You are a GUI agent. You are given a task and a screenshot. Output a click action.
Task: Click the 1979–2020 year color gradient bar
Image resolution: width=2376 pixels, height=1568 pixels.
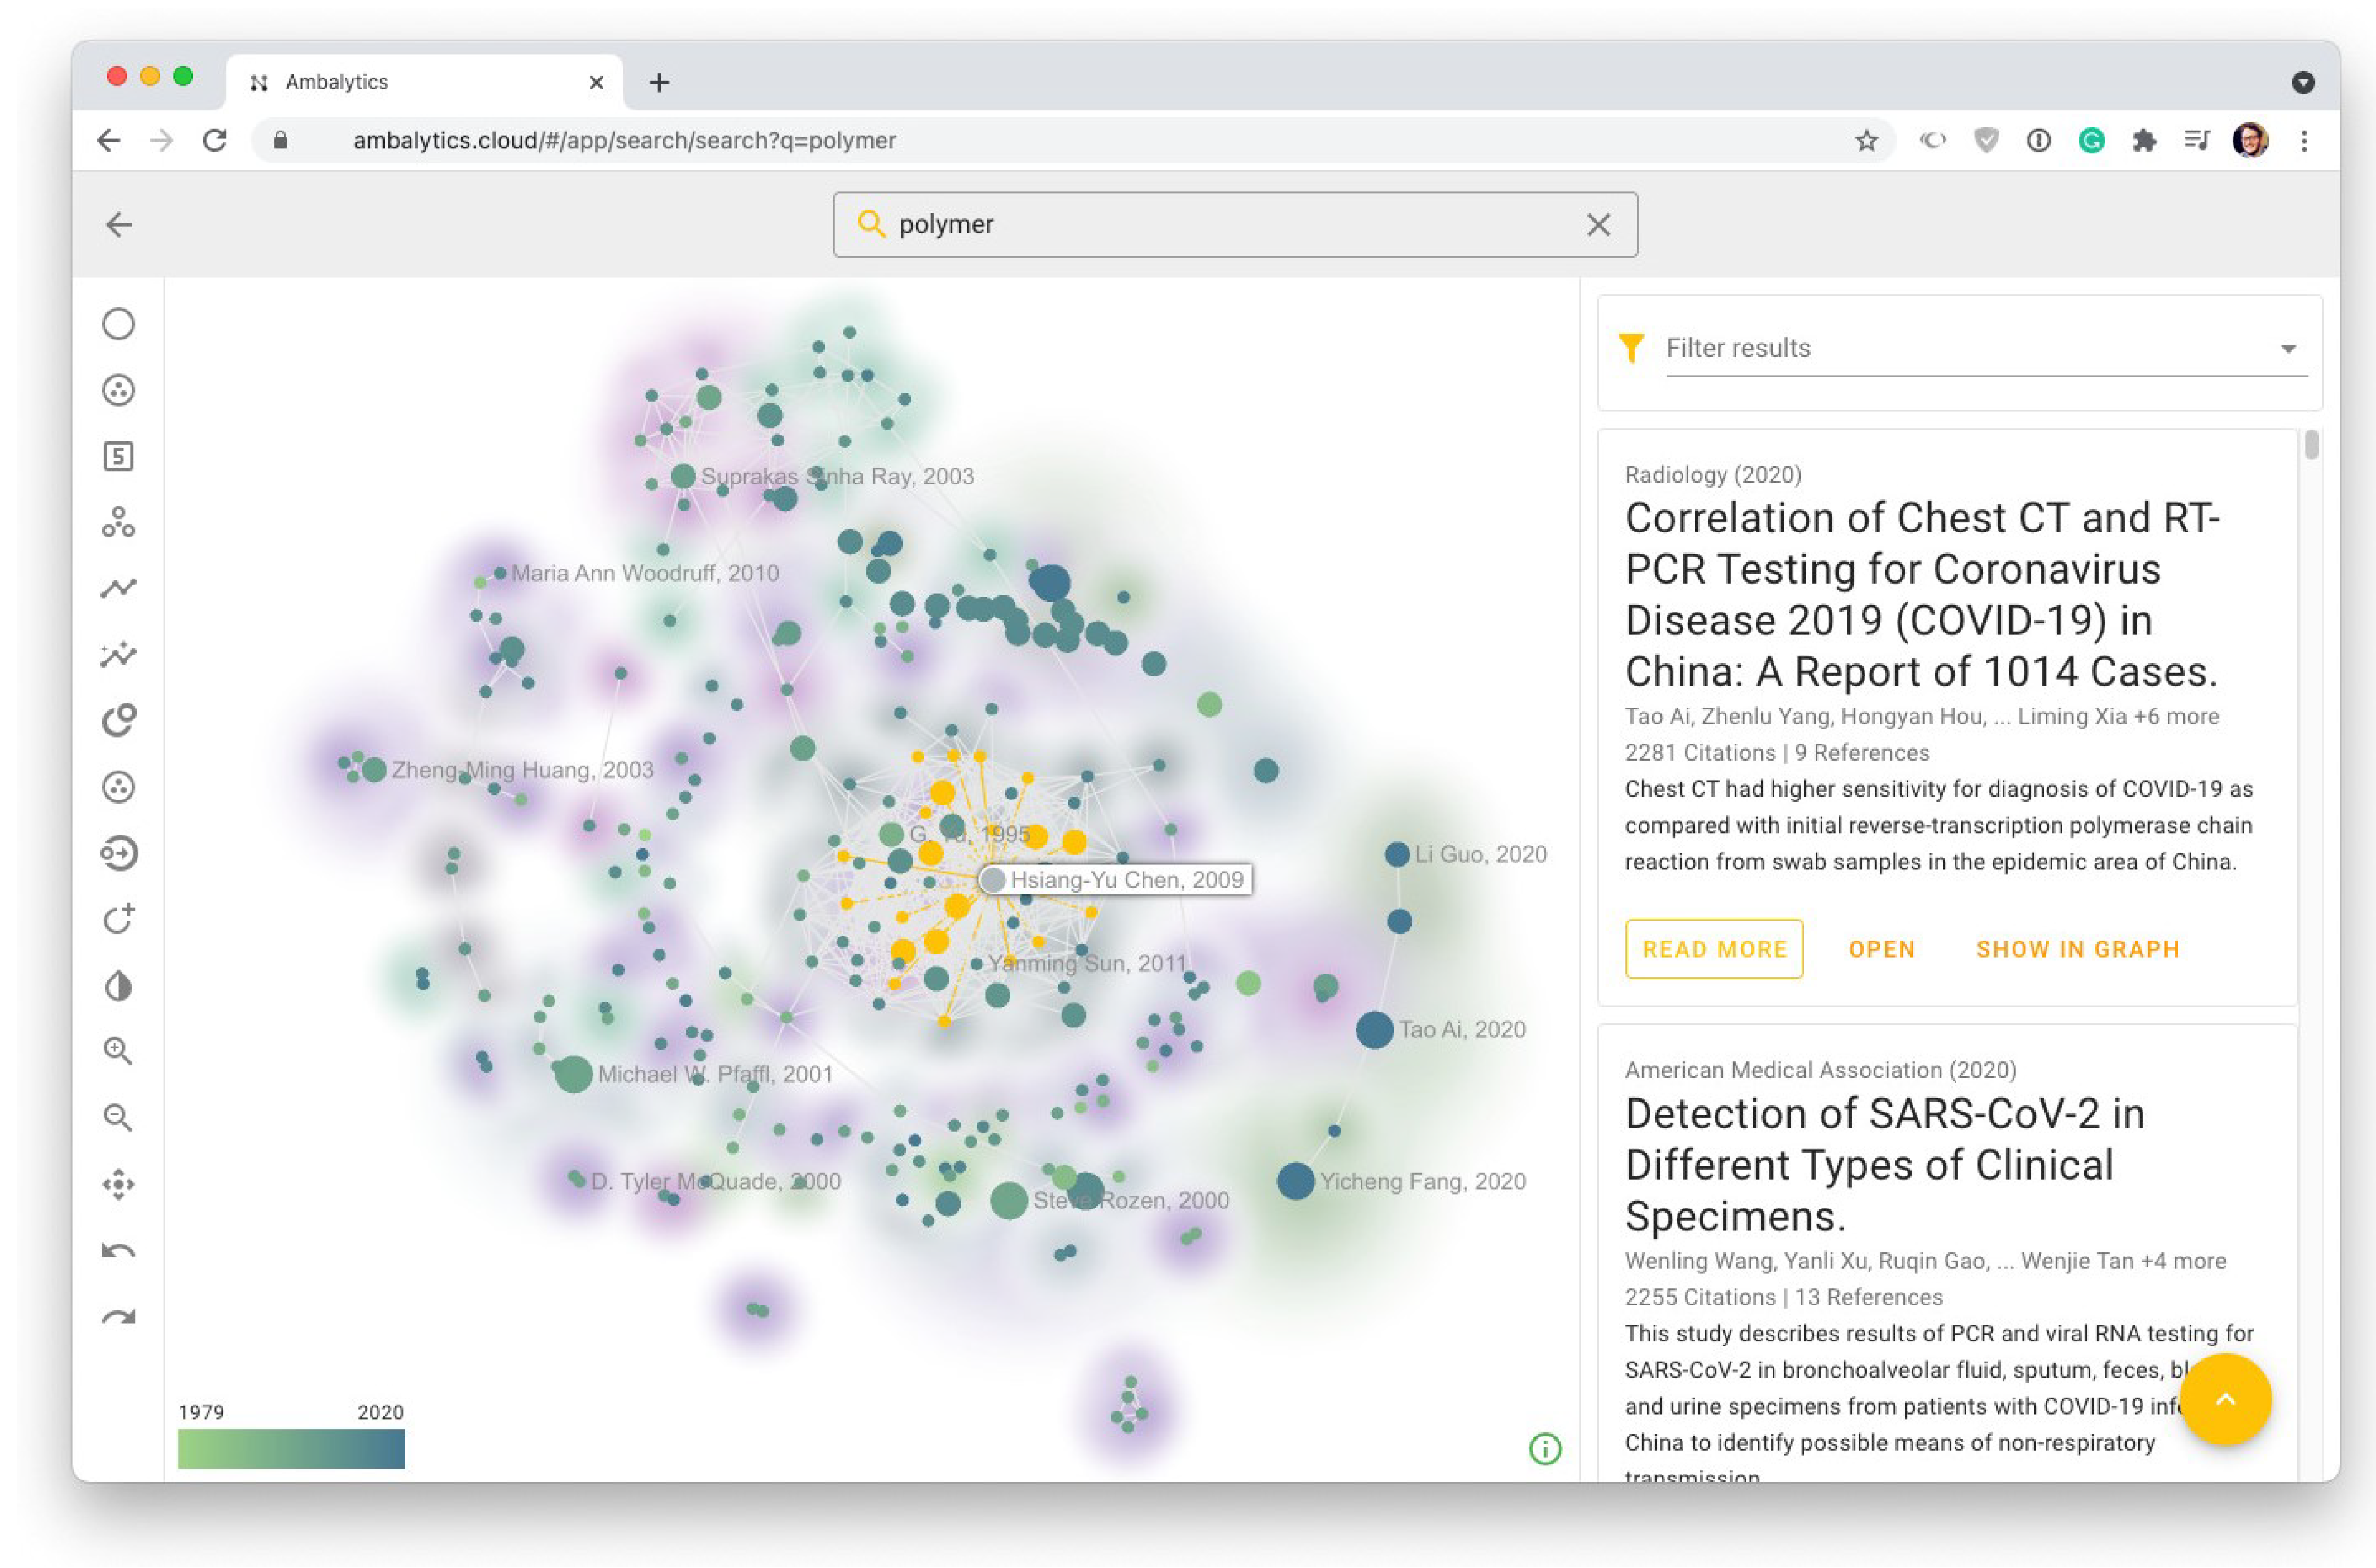(291, 1448)
